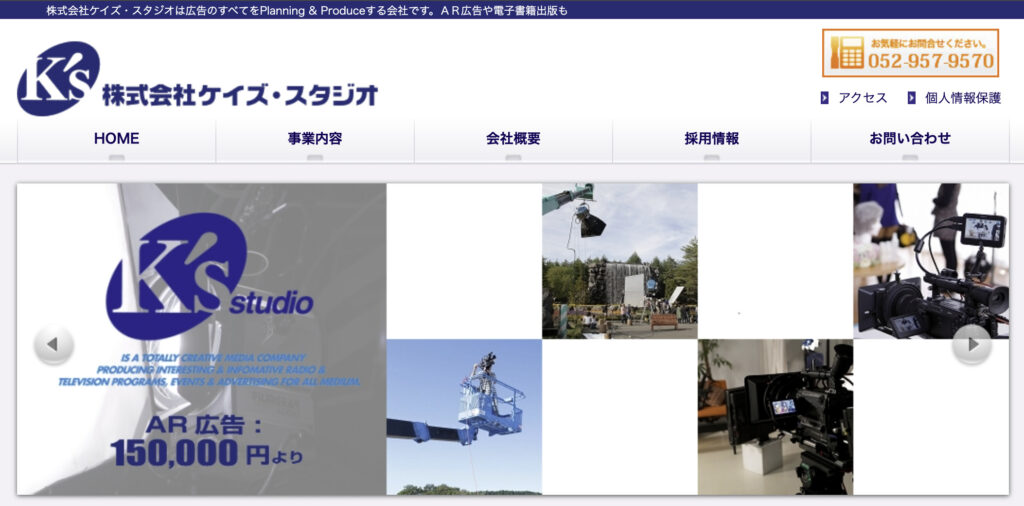
Task: Select the outdoor film set crane photo
Action: [x=619, y=260]
